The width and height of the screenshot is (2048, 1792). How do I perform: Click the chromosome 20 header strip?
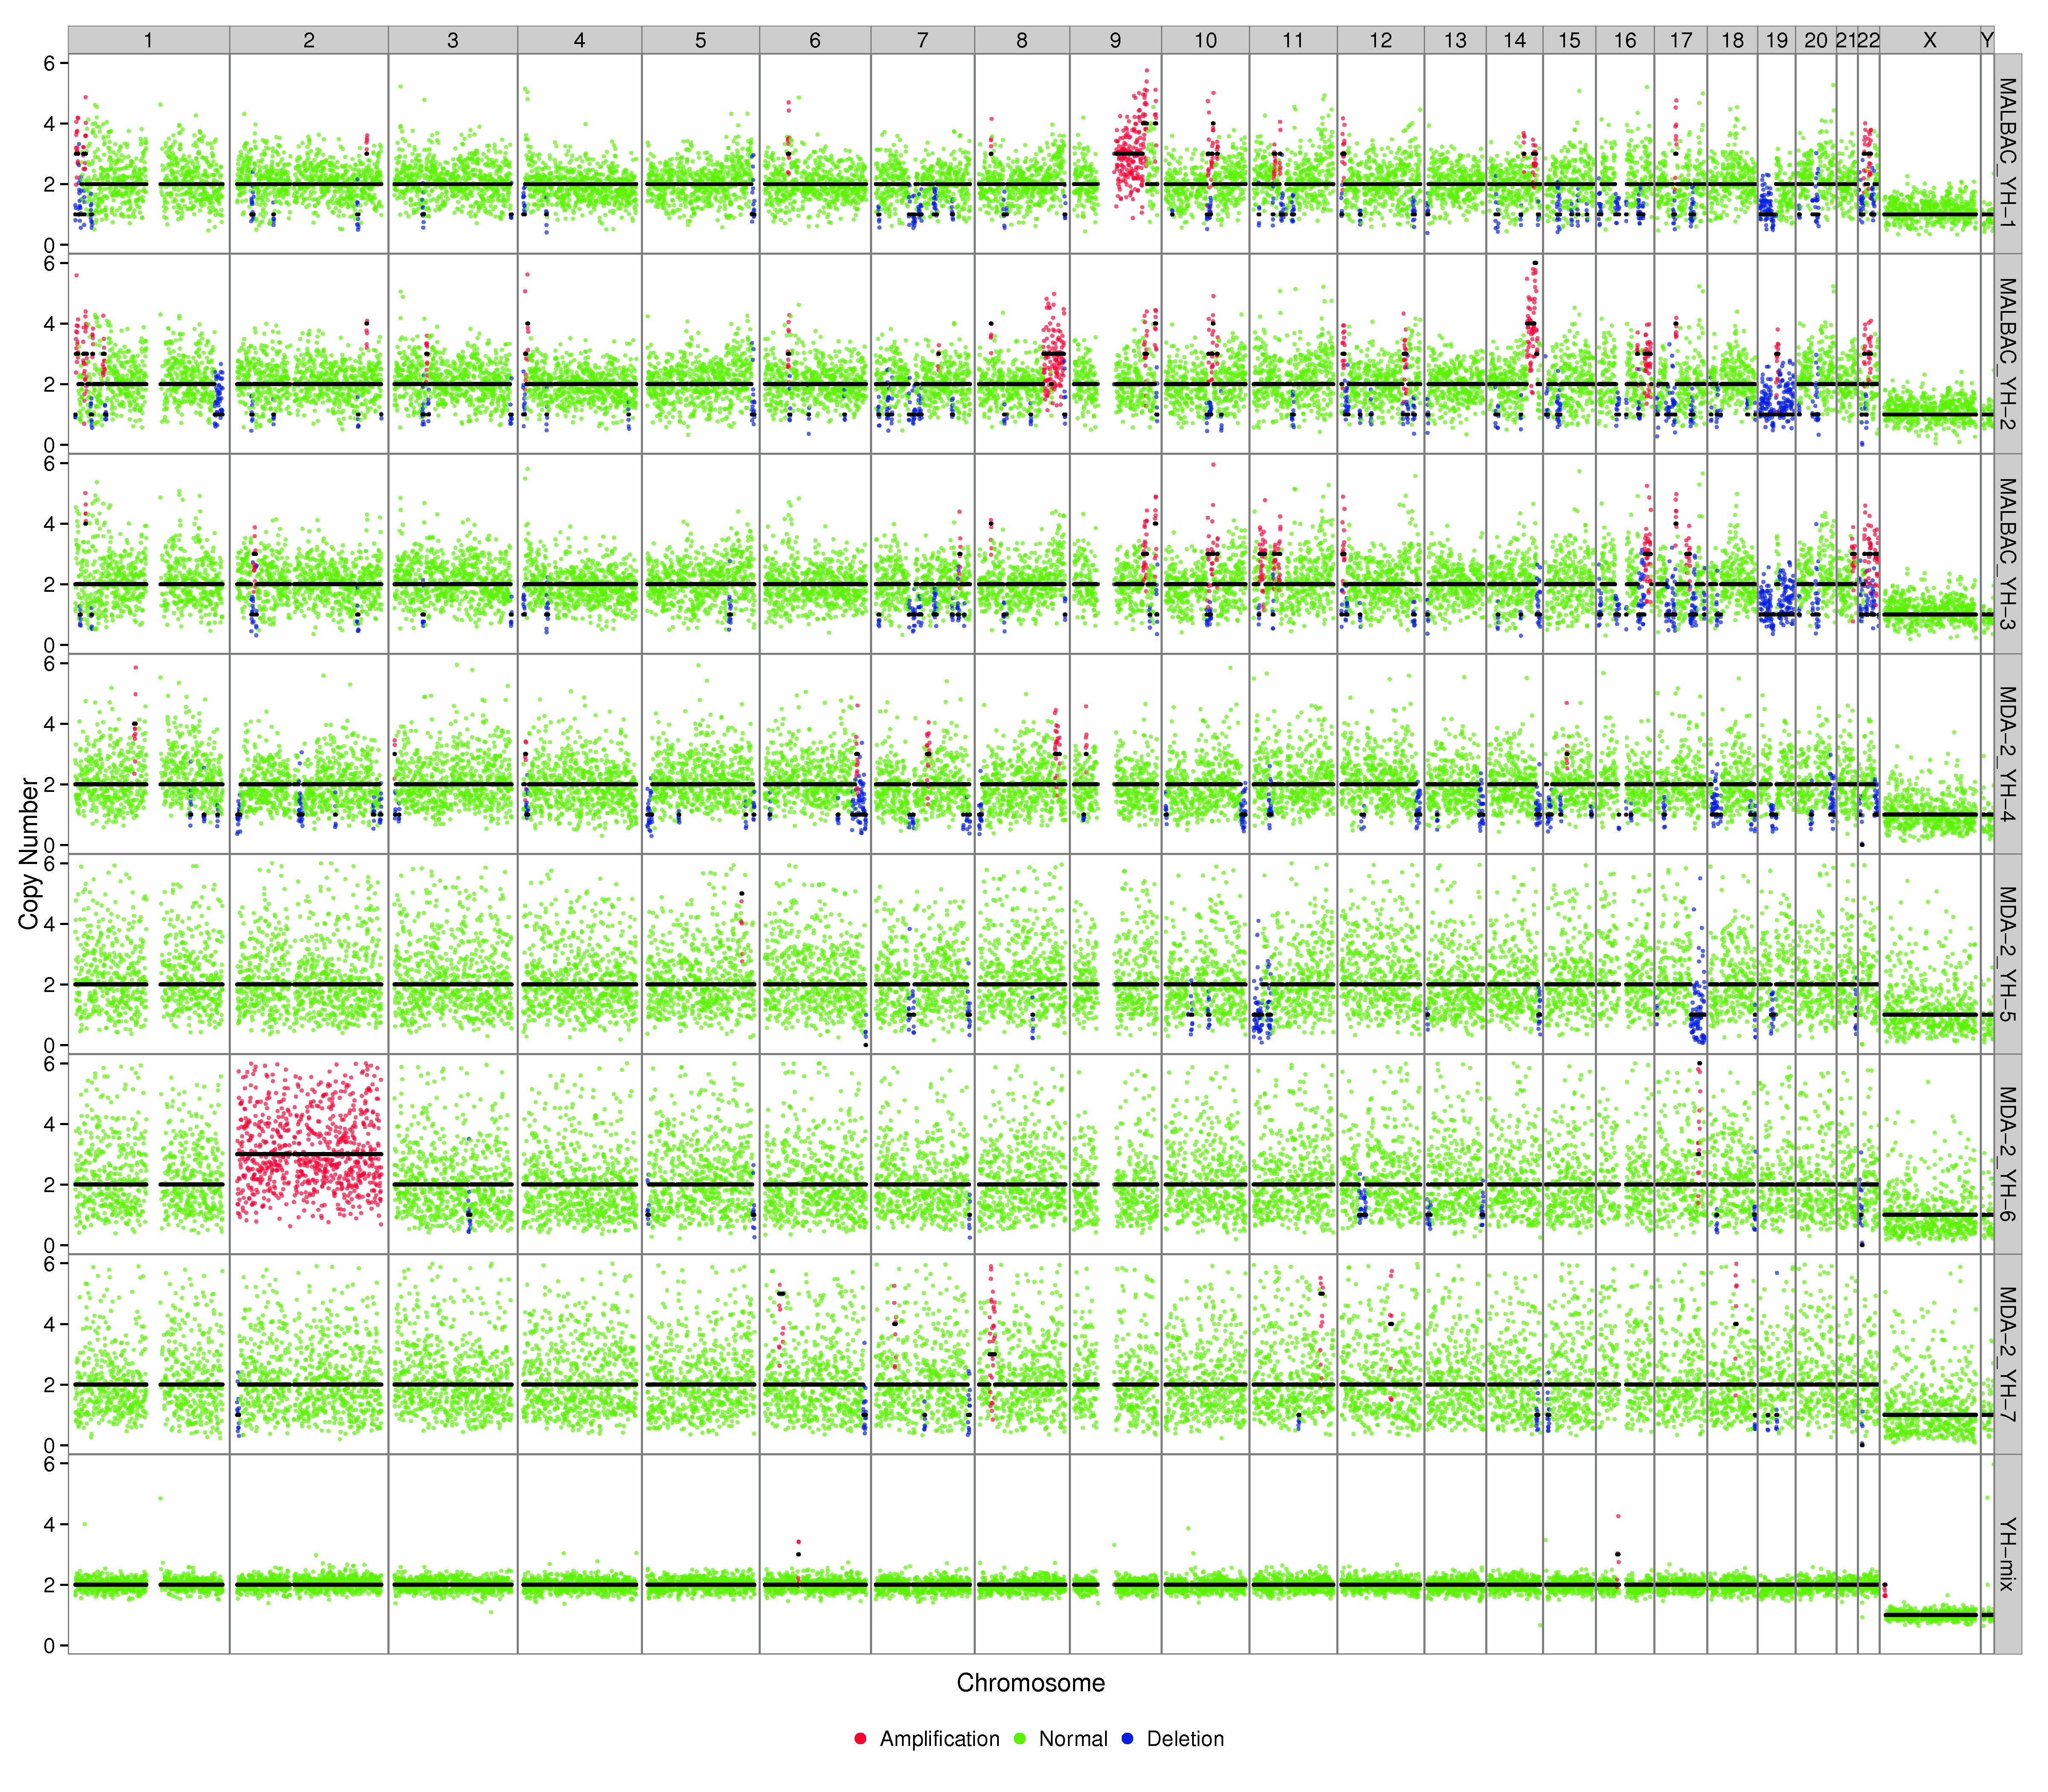1816,40
